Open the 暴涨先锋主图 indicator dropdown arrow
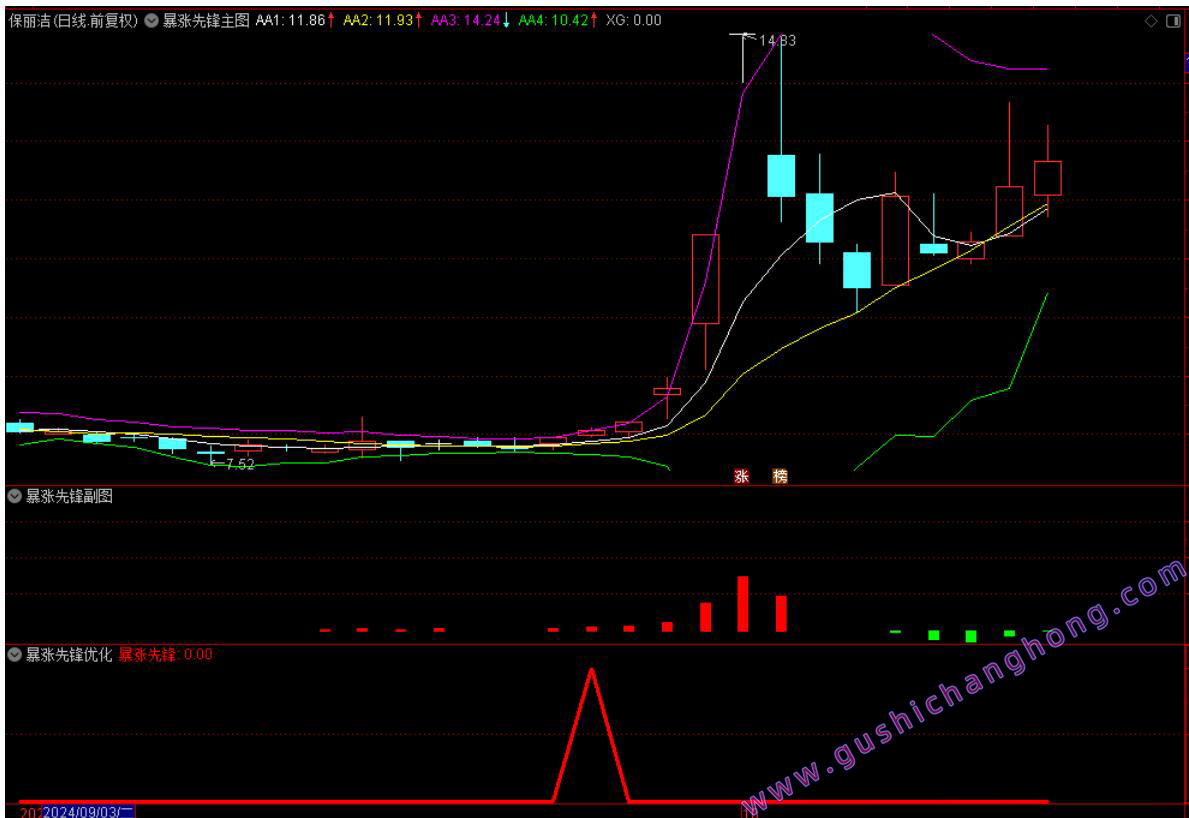This screenshot has width=1189, height=818. (x=152, y=21)
